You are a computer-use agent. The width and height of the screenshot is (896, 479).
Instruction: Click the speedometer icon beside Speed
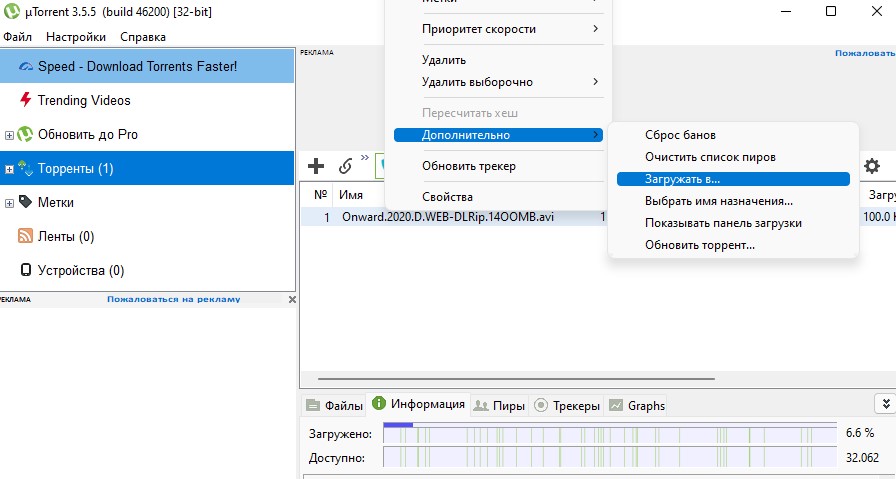26,66
